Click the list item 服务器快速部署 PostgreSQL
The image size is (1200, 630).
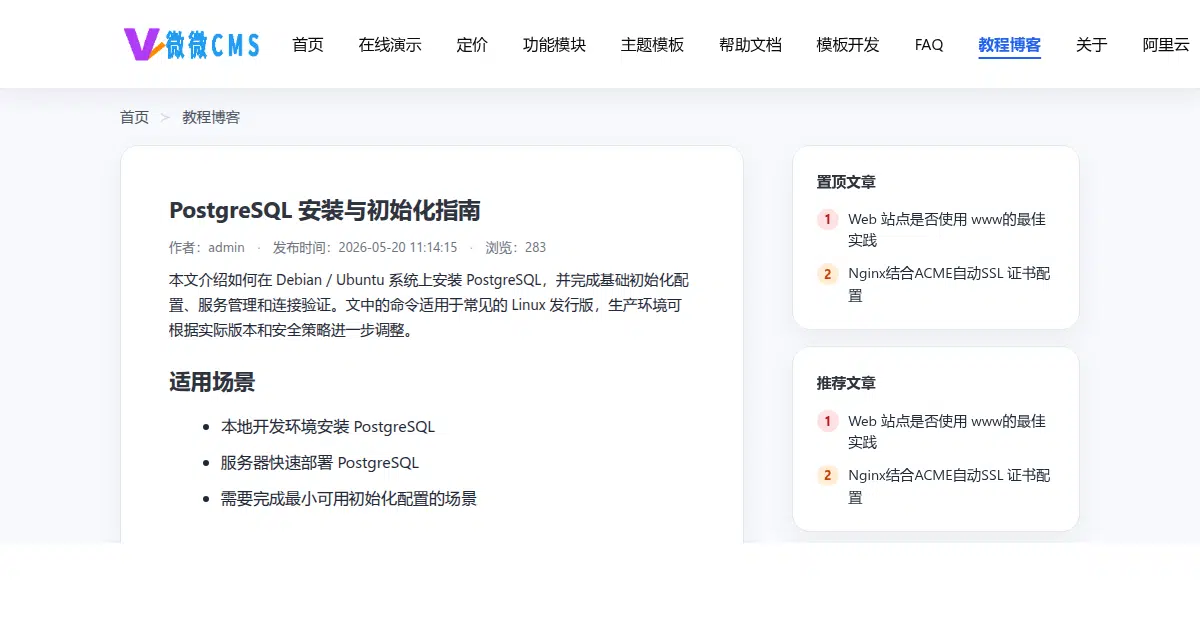pos(320,463)
